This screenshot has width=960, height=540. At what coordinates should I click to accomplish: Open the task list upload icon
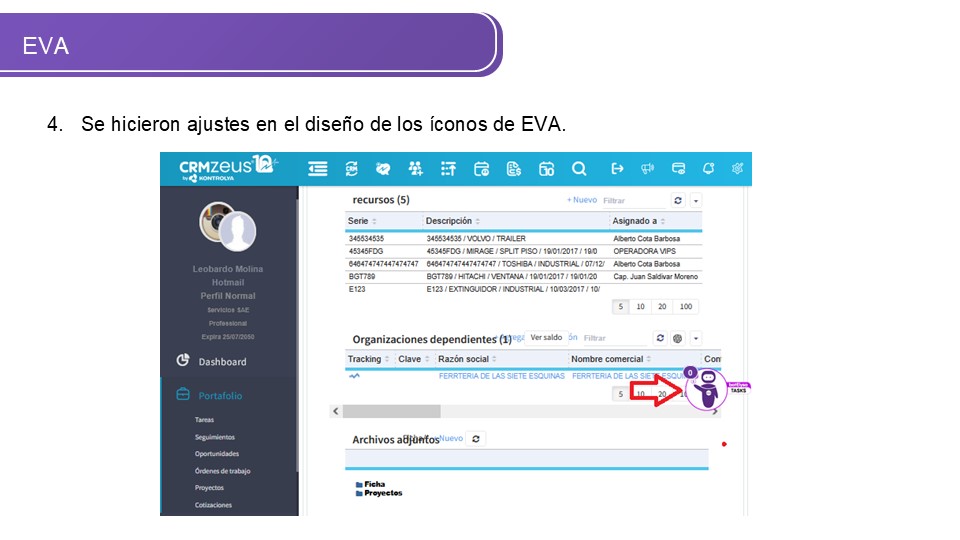click(448, 168)
